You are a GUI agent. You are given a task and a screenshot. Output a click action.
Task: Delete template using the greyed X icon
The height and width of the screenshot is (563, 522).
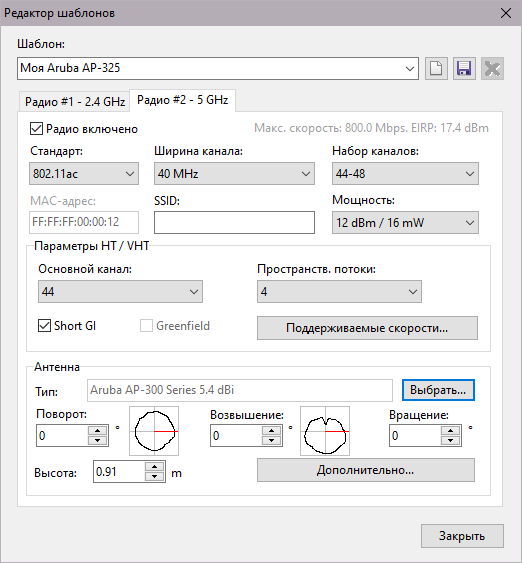[492, 68]
